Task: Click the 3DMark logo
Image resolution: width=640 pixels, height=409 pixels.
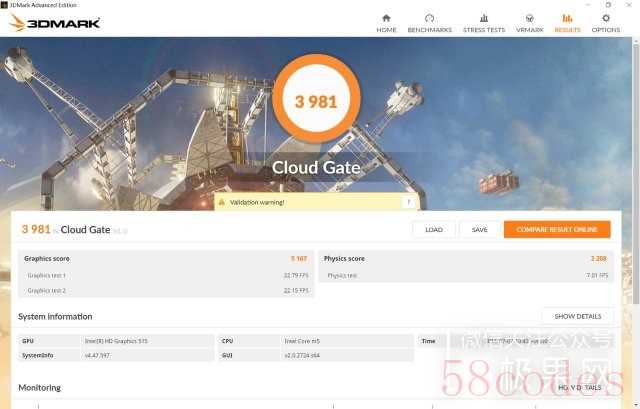Action: 55,22
